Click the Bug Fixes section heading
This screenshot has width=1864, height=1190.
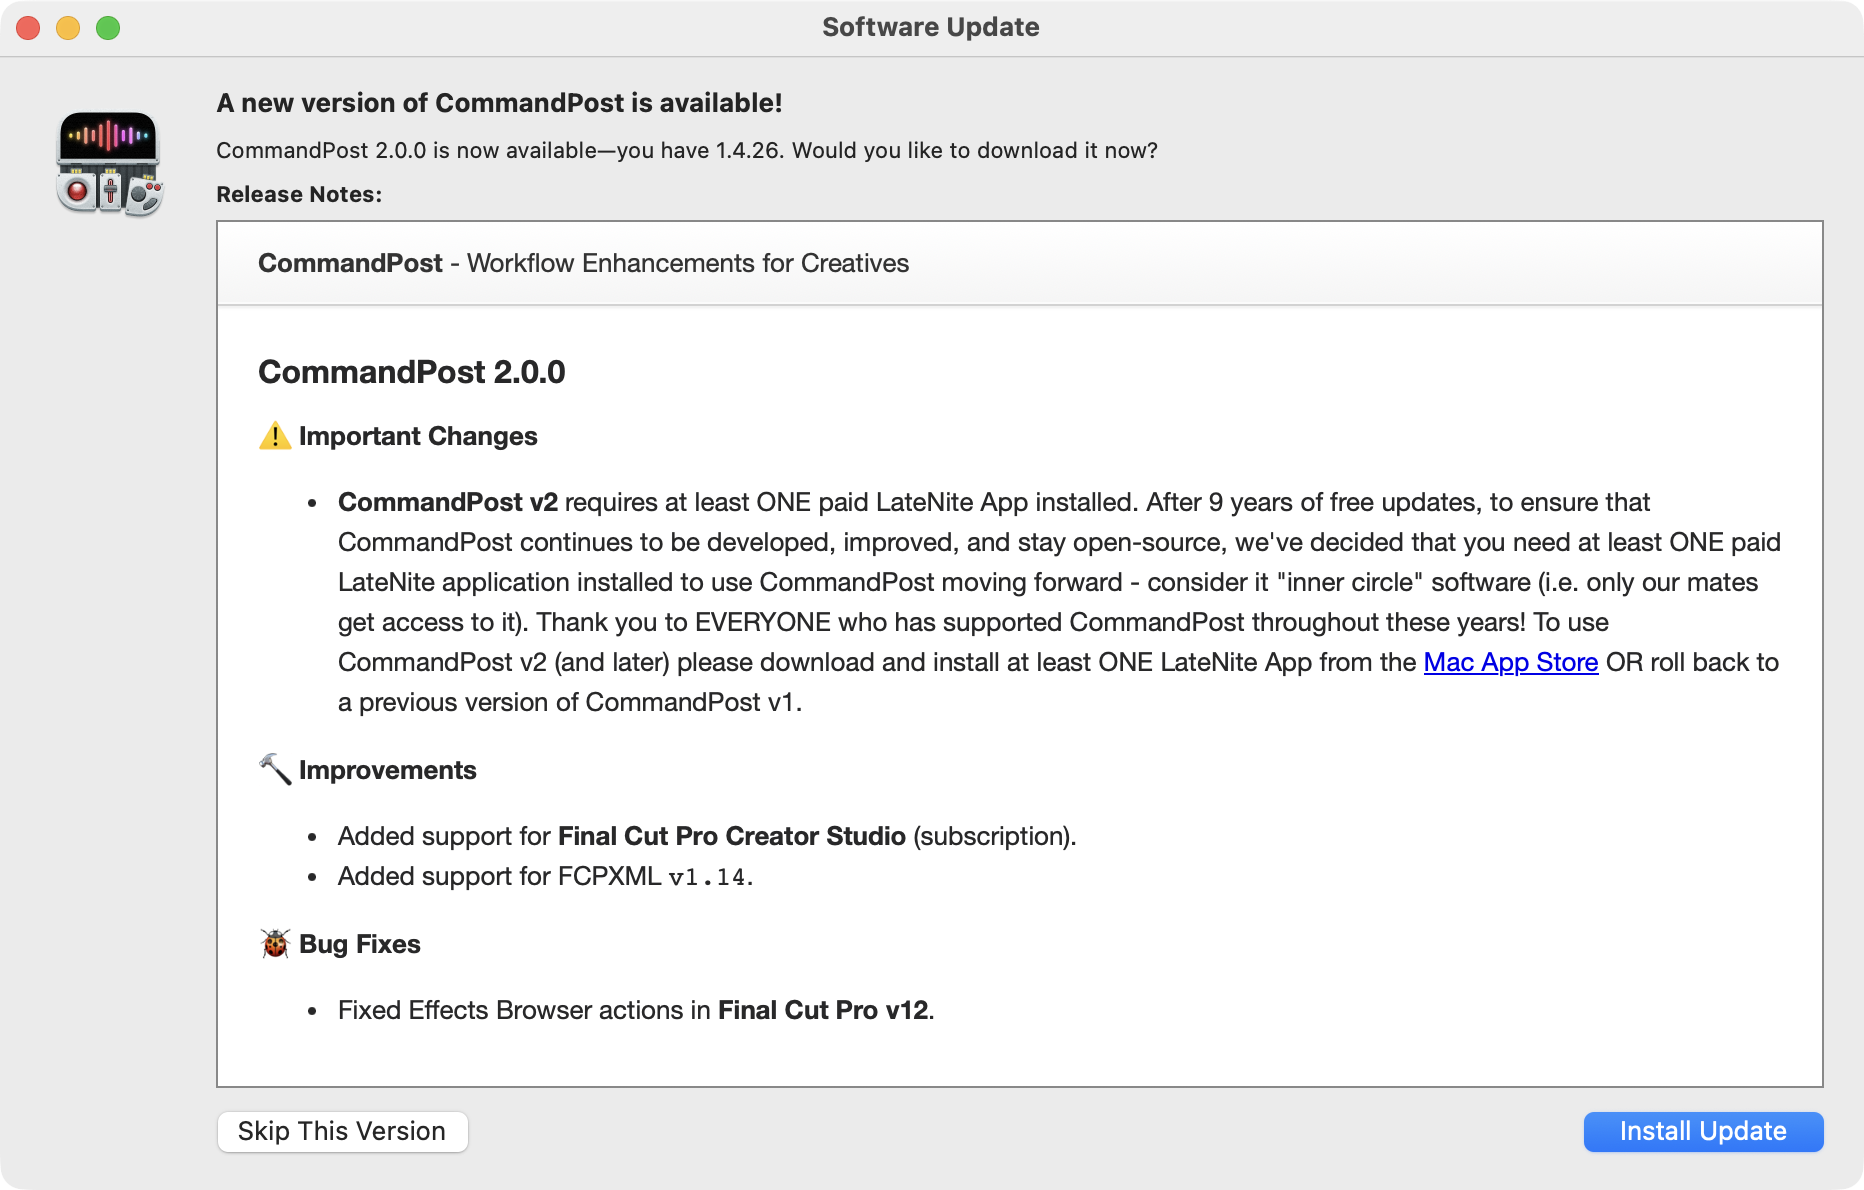pyautogui.click(x=359, y=944)
